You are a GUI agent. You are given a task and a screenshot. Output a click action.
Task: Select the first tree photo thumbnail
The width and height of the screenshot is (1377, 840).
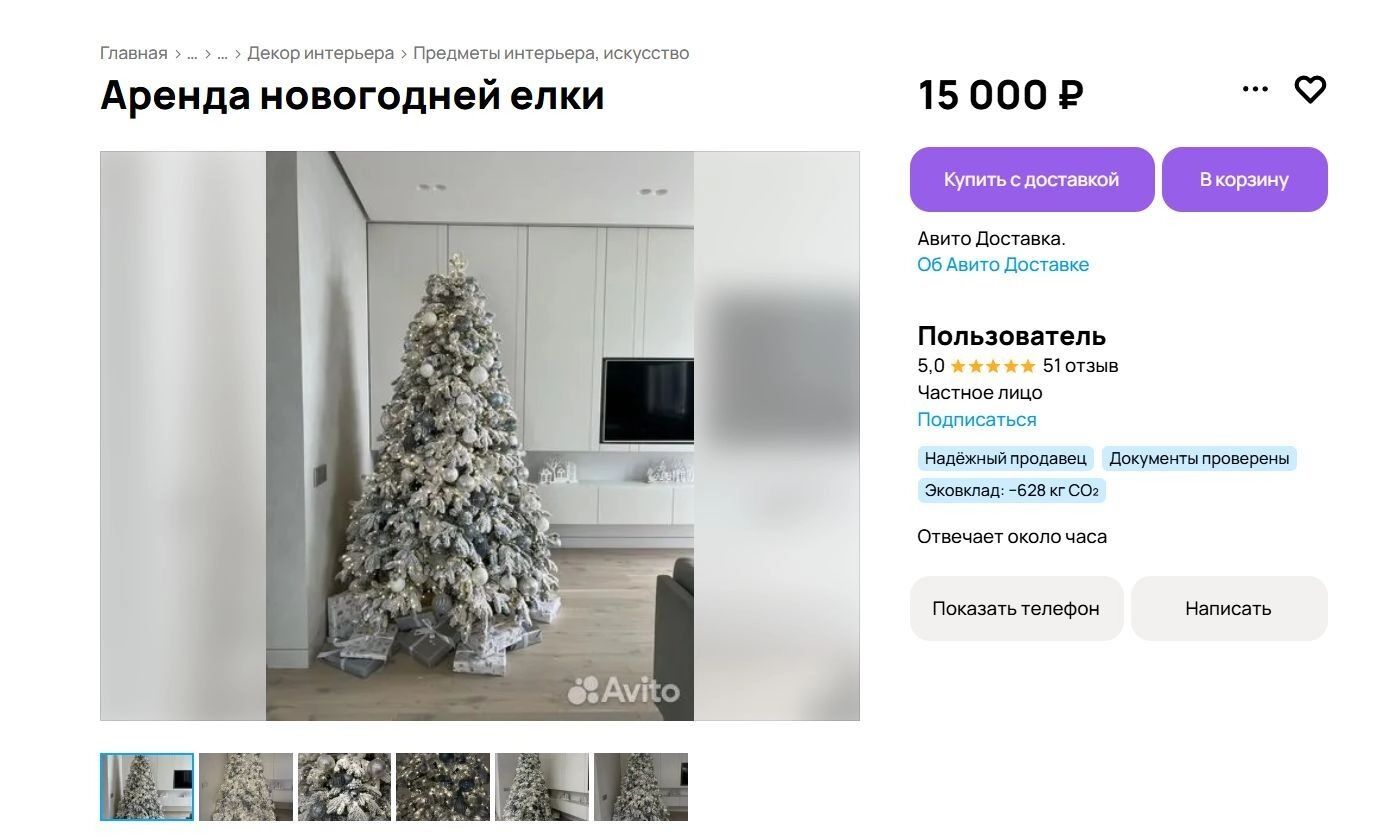click(147, 787)
